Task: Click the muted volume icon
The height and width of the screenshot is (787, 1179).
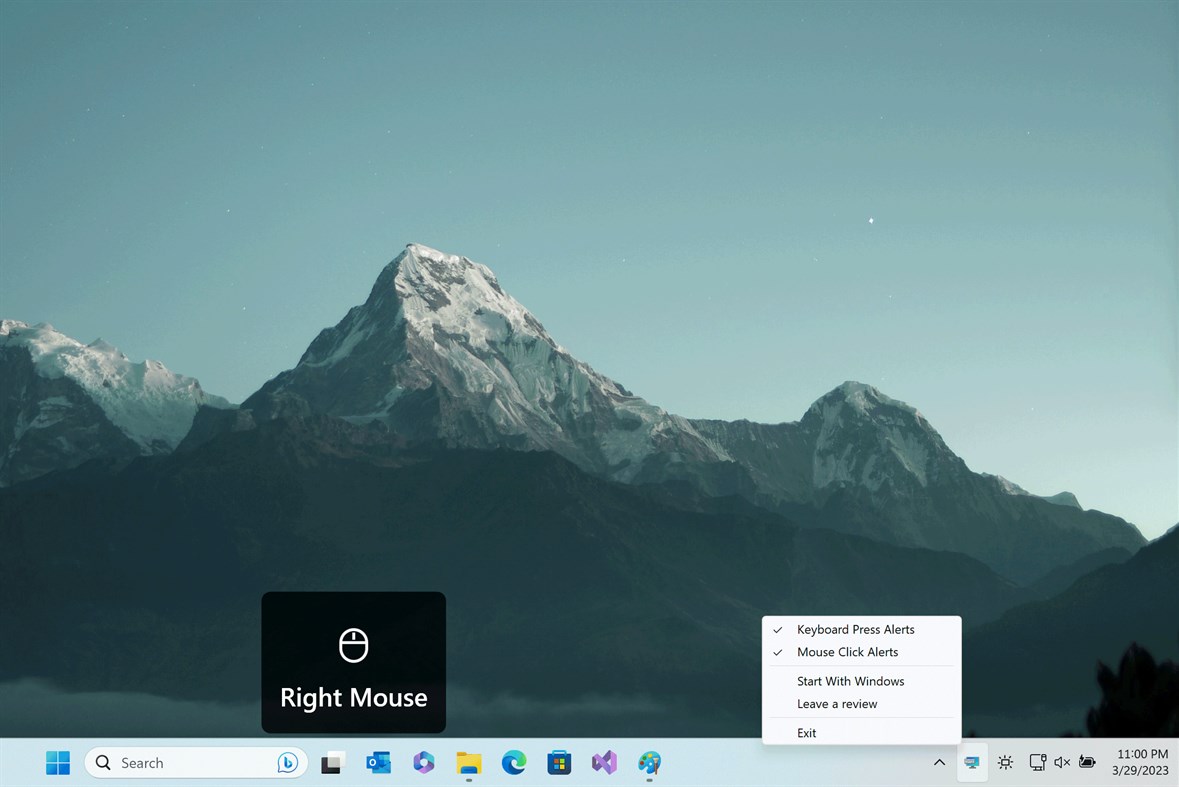Action: point(1062,762)
